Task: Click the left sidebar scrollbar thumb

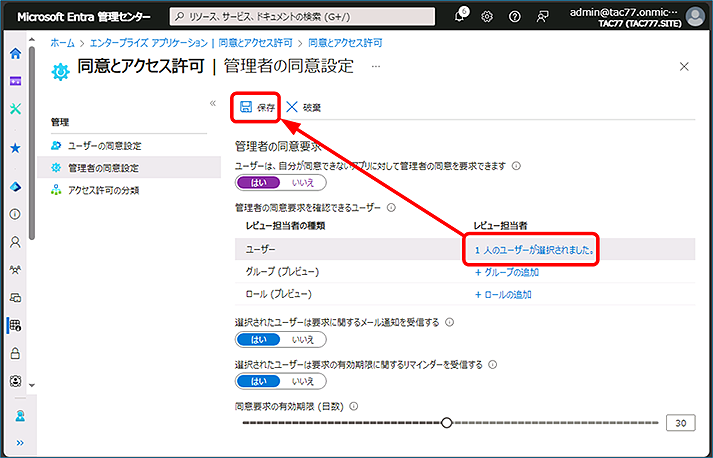Action: [31, 142]
